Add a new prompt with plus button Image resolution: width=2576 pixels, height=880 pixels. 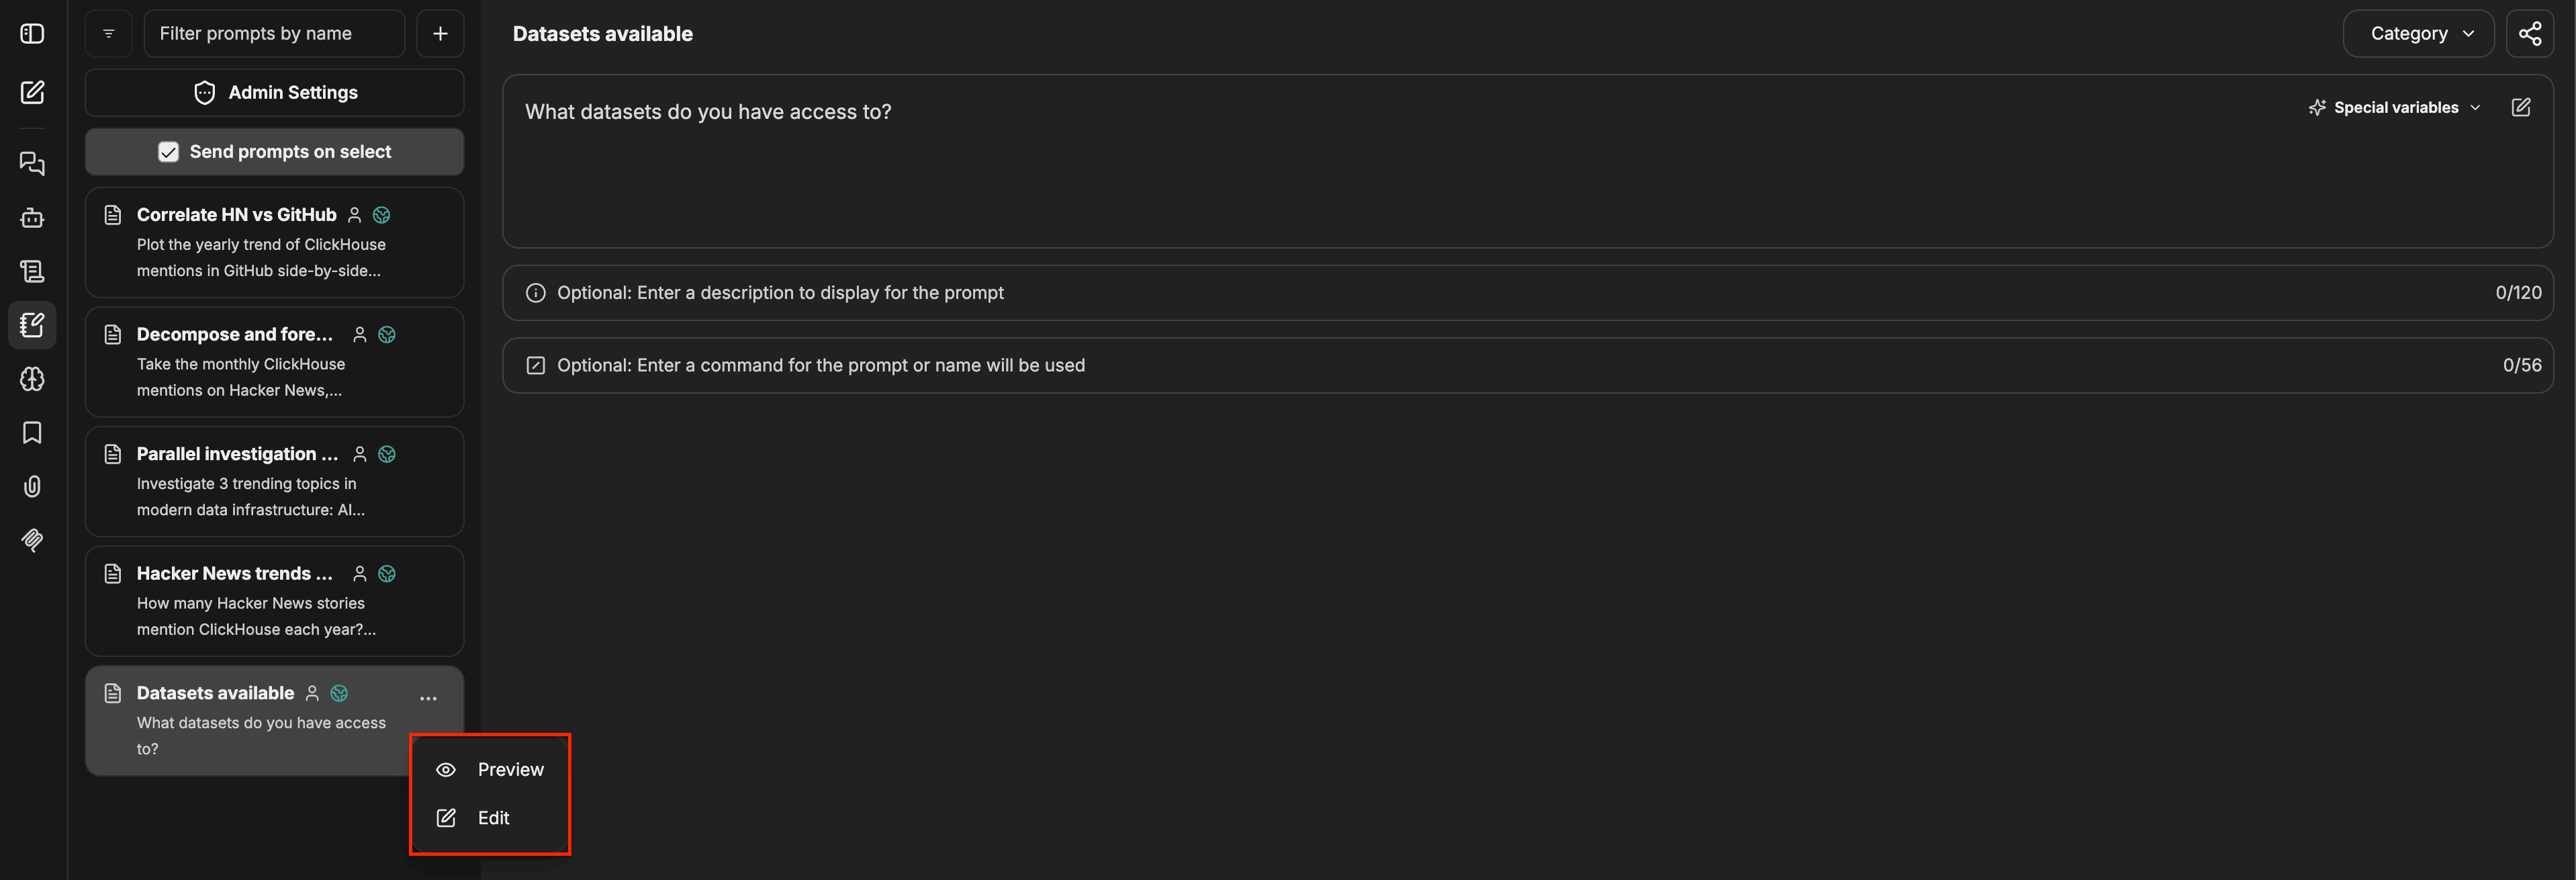tap(440, 34)
